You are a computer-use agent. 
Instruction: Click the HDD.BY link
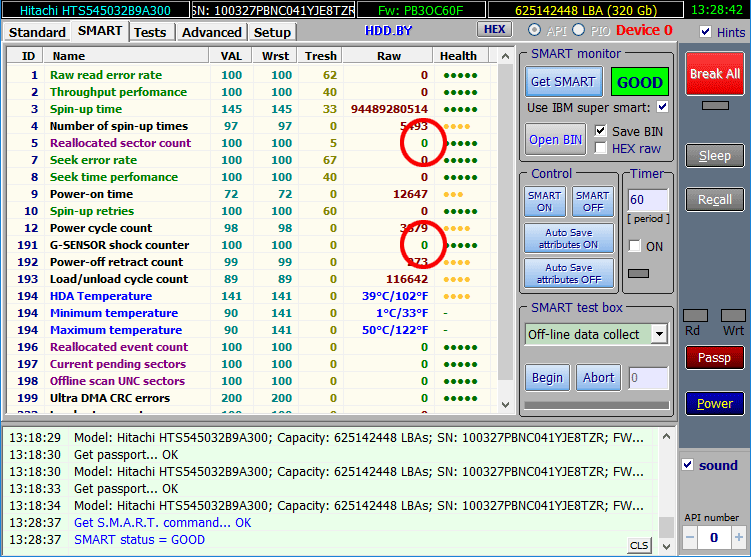coord(388,31)
